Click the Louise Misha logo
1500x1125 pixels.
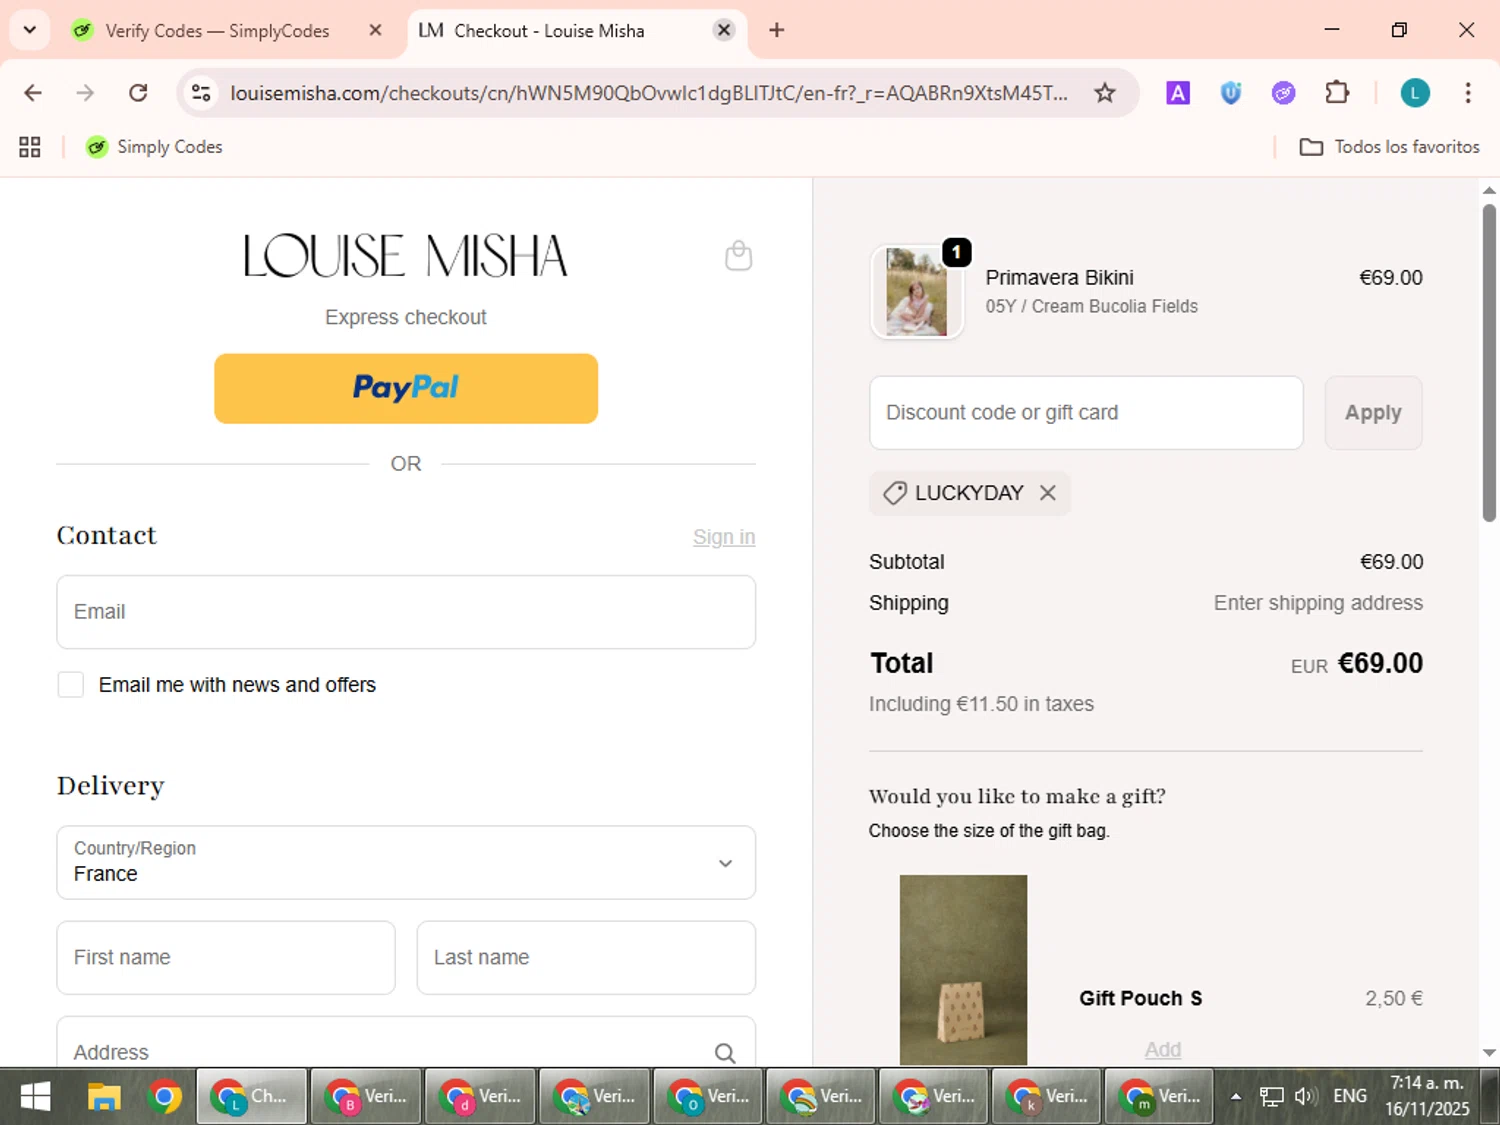pyautogui.click(x=406, y=256)
